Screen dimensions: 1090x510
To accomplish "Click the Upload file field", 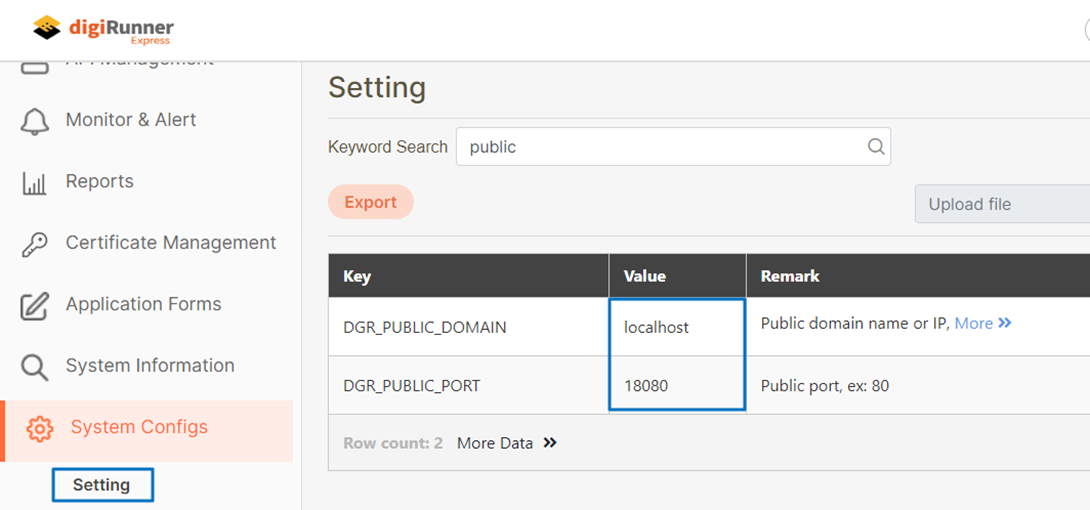I will (x=1000, y=204).
